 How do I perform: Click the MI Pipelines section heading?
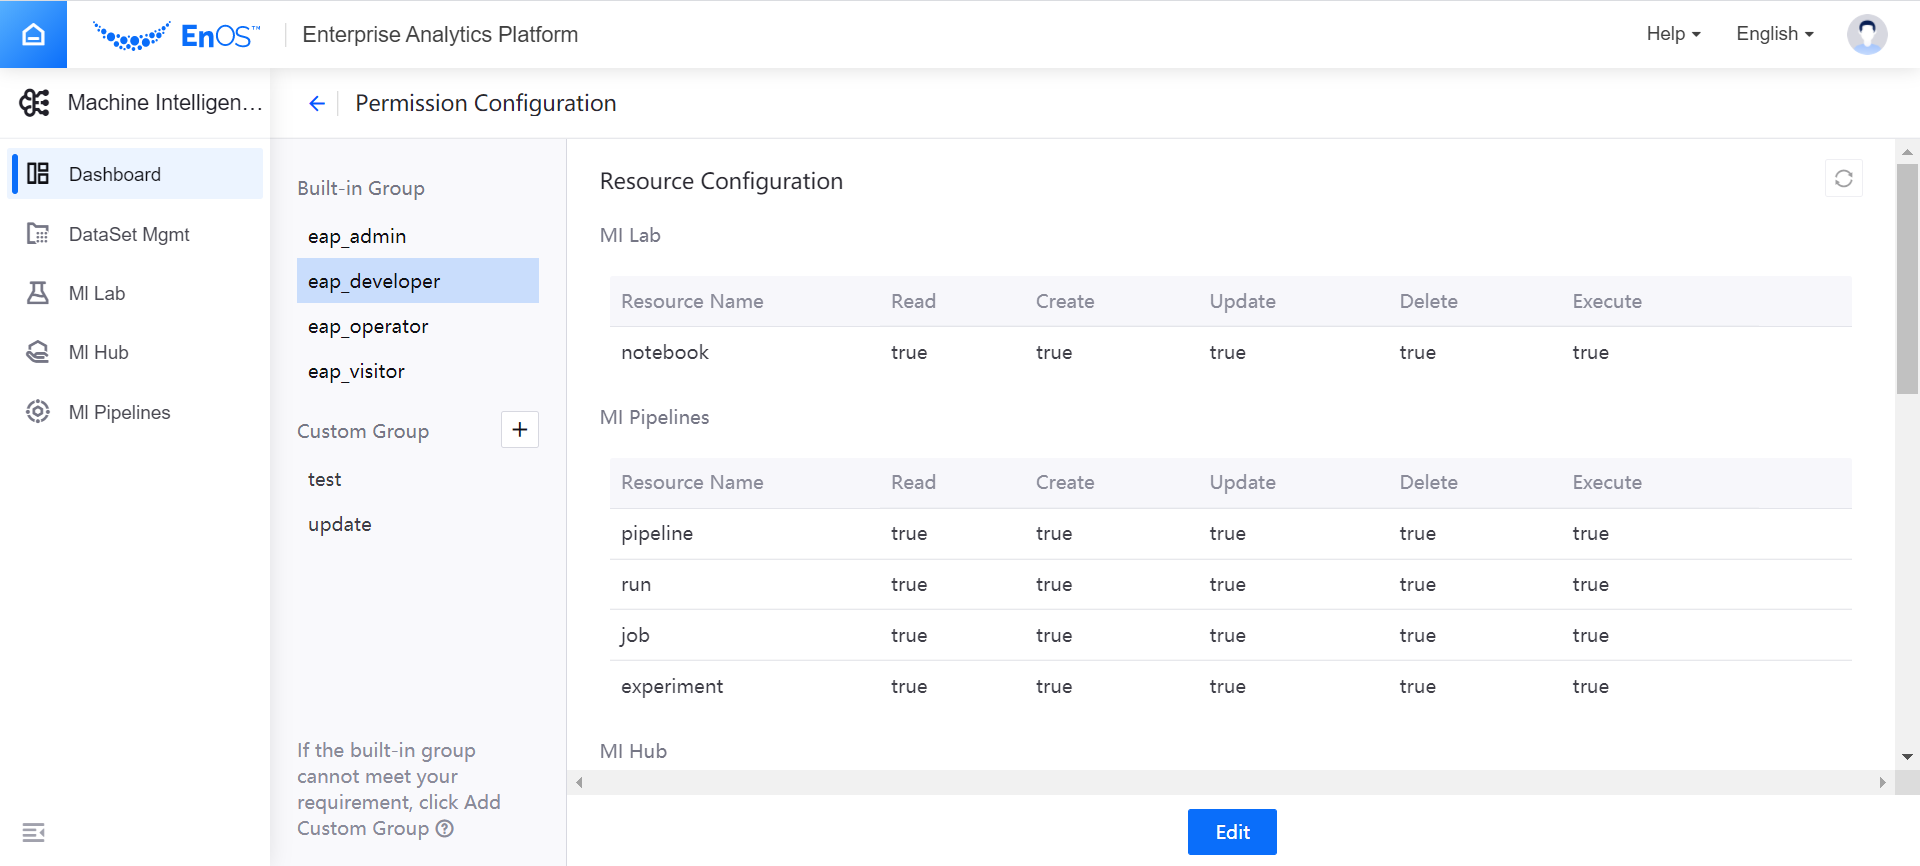point(654,417)
